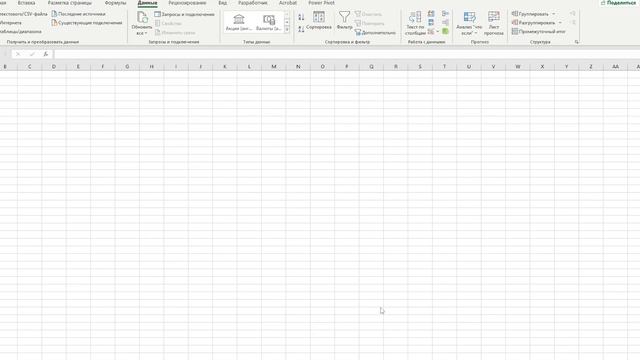Switch to the Разработчик tab

(x=253, y=3)
